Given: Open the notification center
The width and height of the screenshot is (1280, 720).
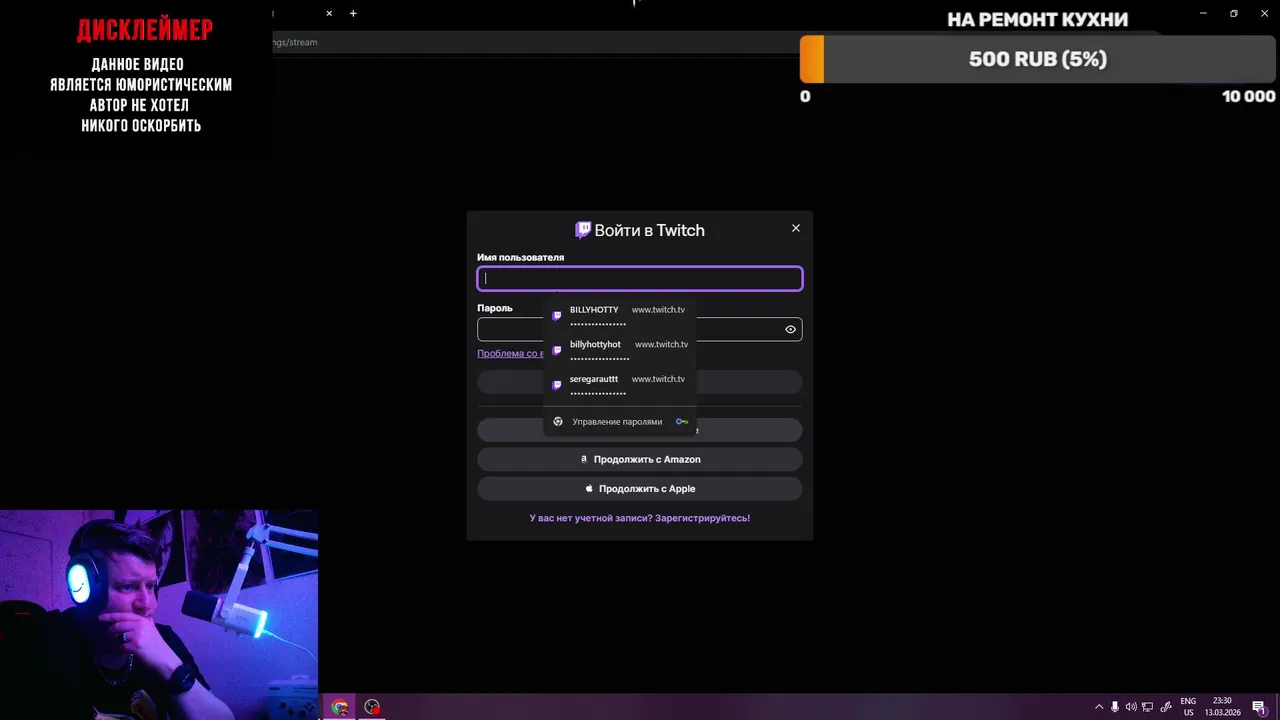Looking at the screenshot, I should pyautogui.click(x=1259, y=707).
